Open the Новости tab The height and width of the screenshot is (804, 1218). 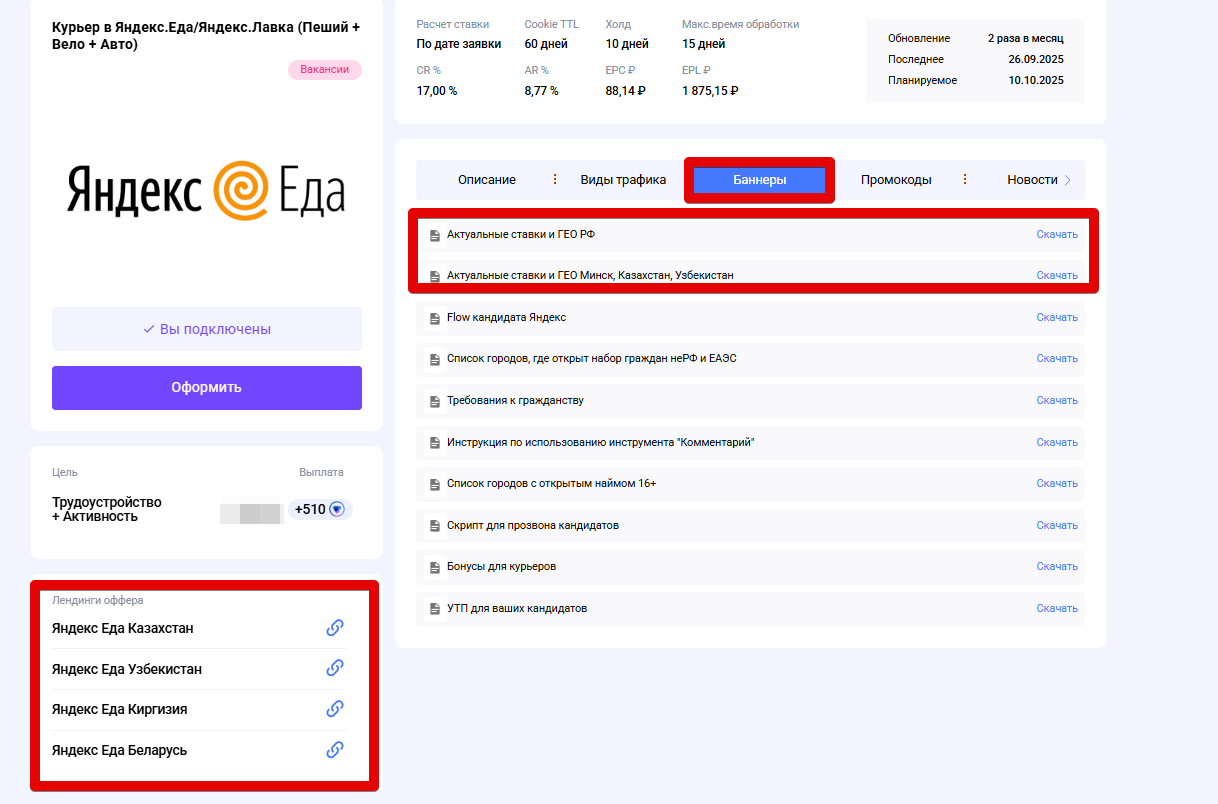(x=1032, y=180)
